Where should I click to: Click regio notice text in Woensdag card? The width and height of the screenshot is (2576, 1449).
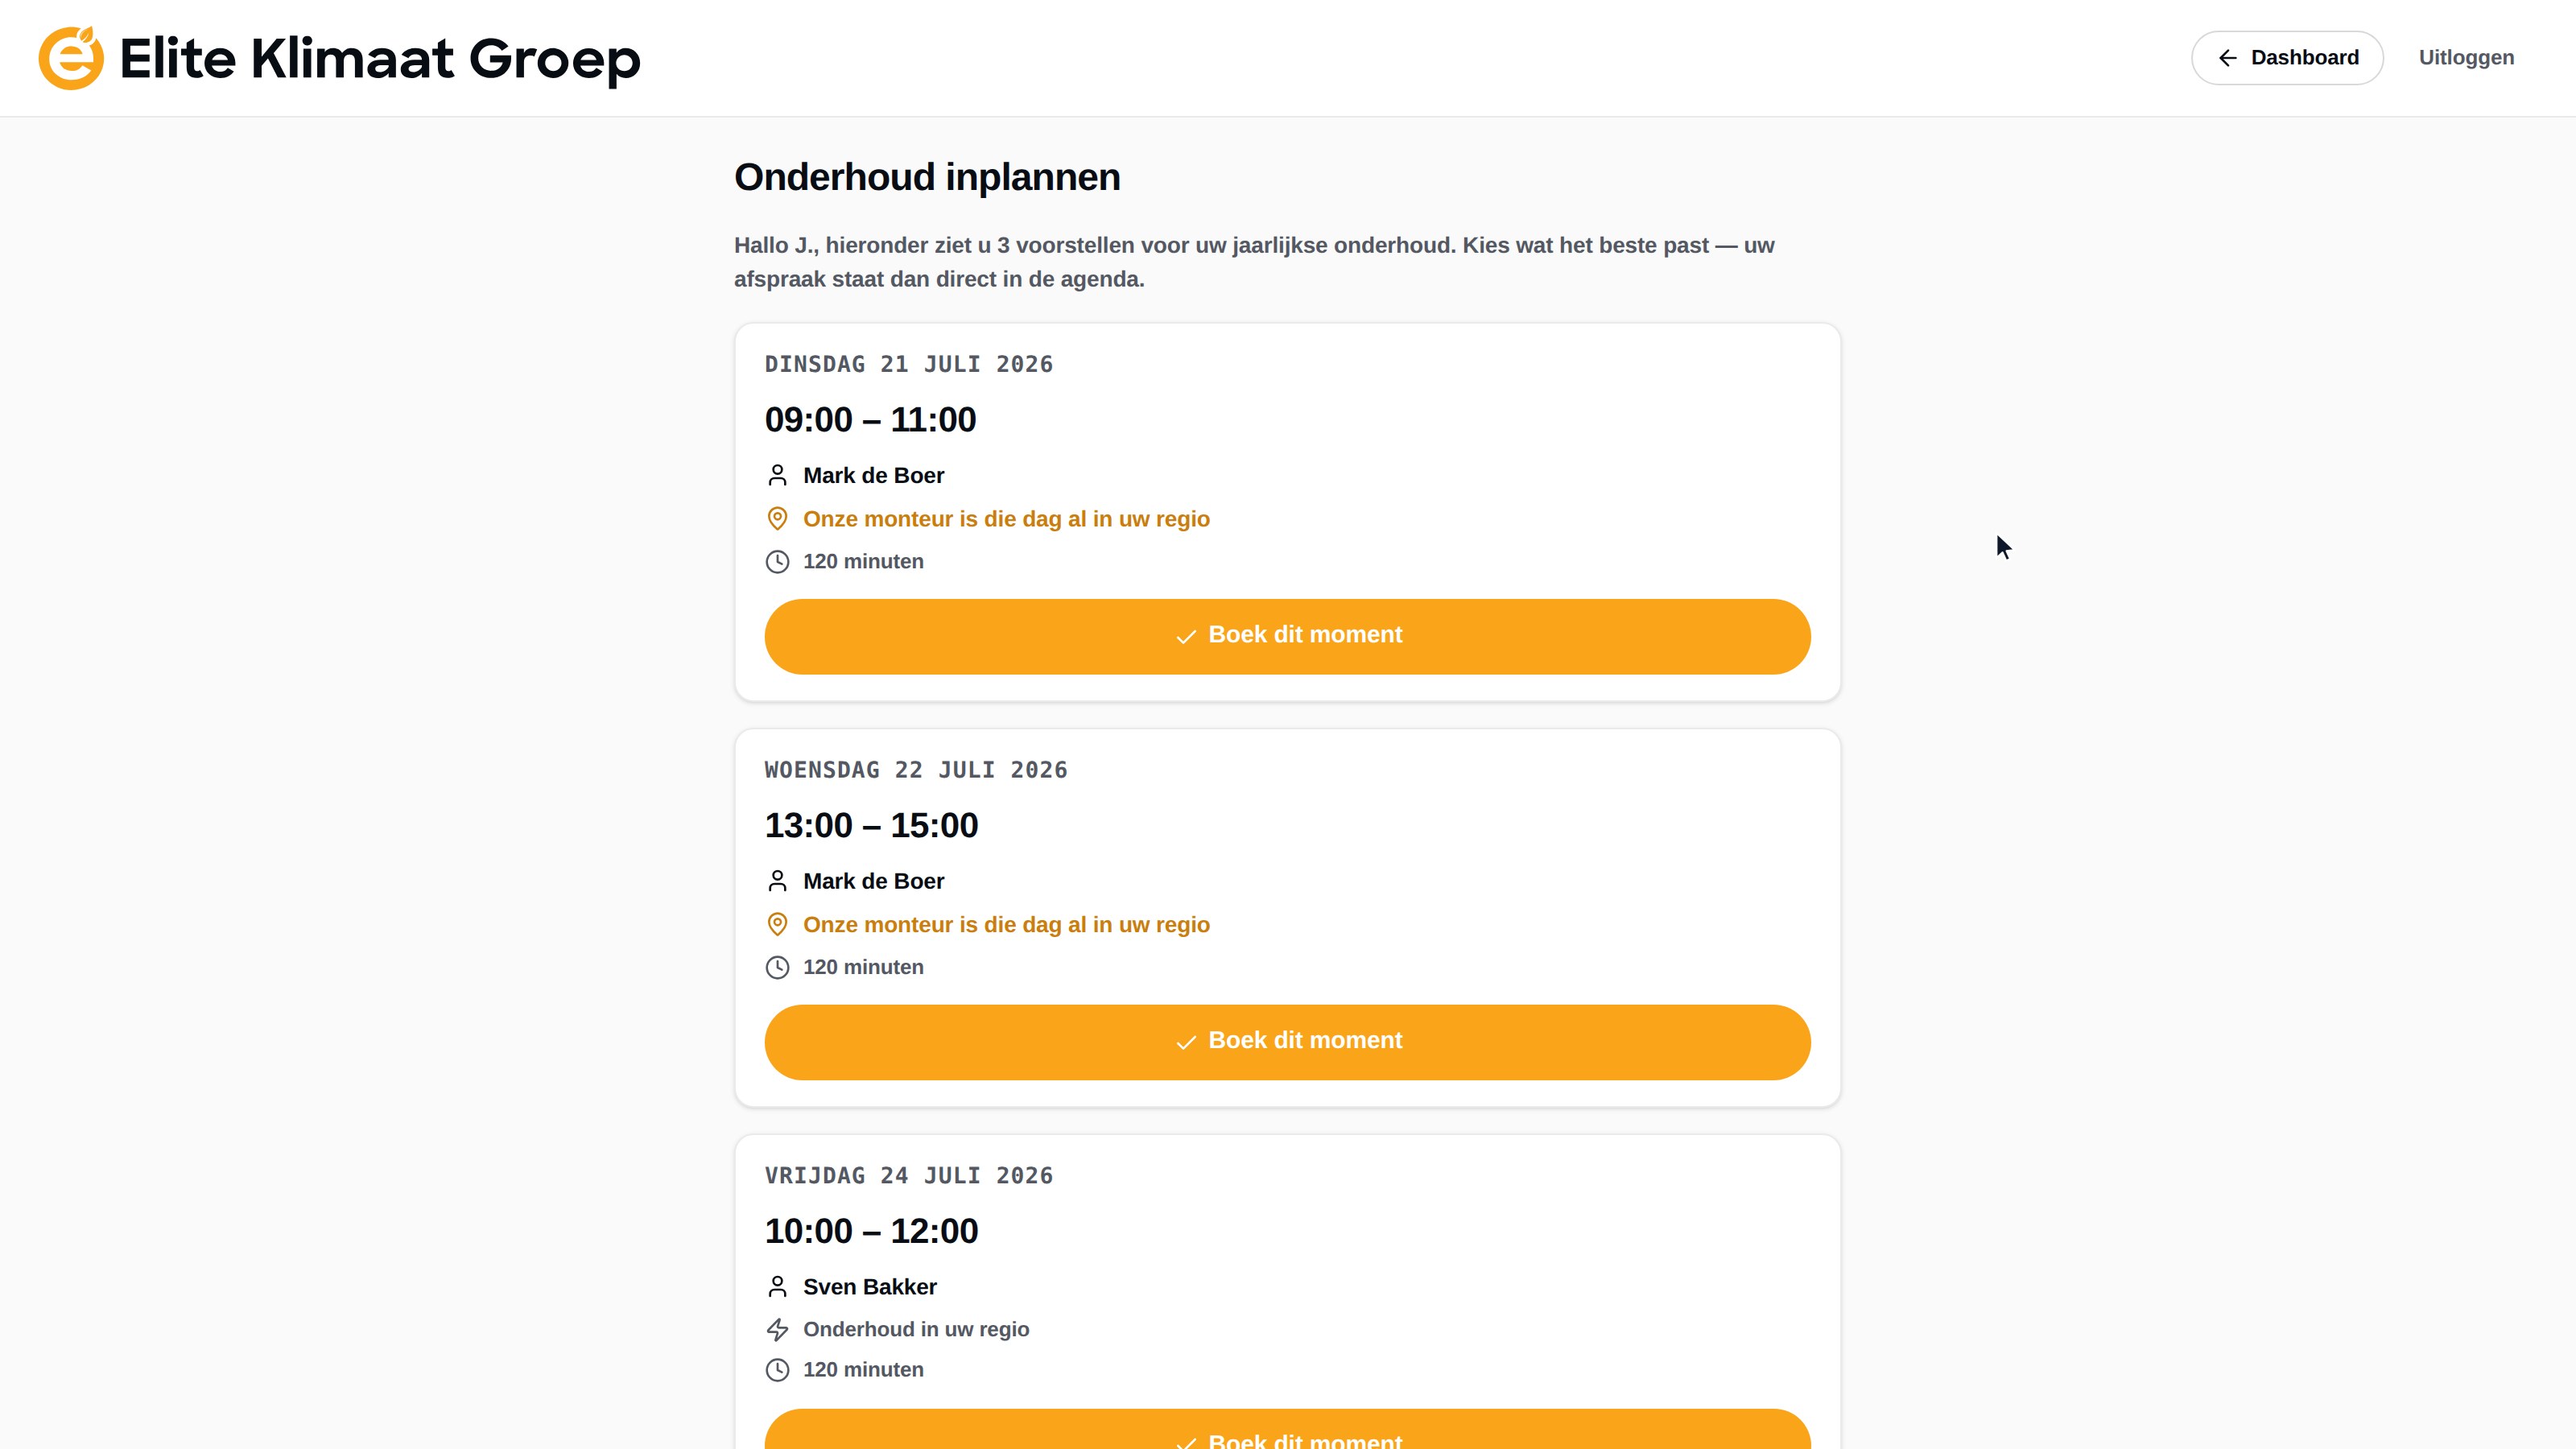pos(1006,925)
